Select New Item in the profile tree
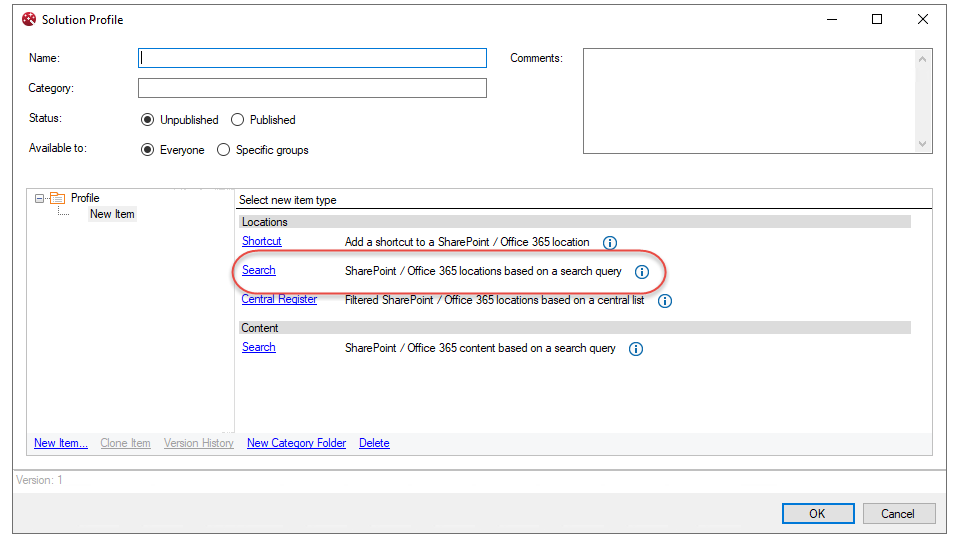Viewport: 960px width, 540px height. (112, 214)
